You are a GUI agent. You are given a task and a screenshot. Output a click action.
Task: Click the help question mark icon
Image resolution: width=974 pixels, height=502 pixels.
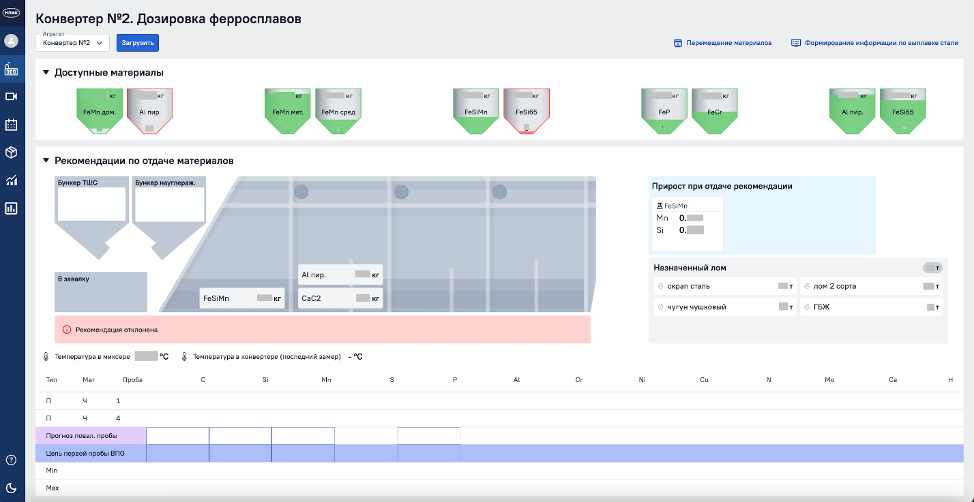pos(12,460)
